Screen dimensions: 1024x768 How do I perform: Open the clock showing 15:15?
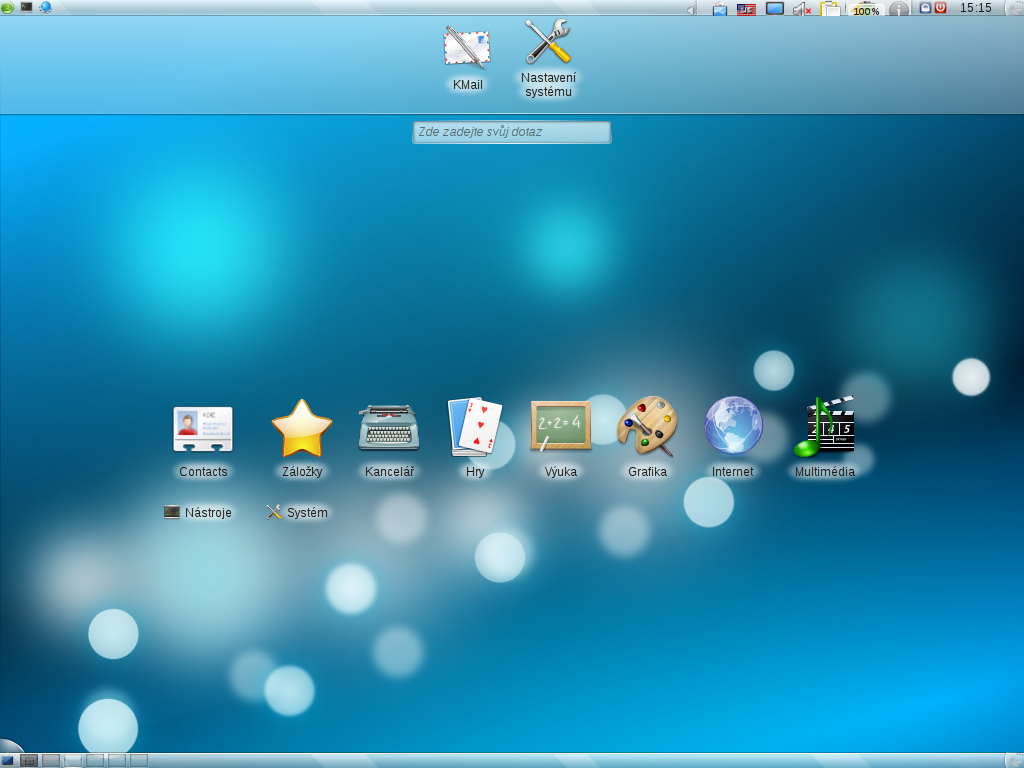click(976, 8)
